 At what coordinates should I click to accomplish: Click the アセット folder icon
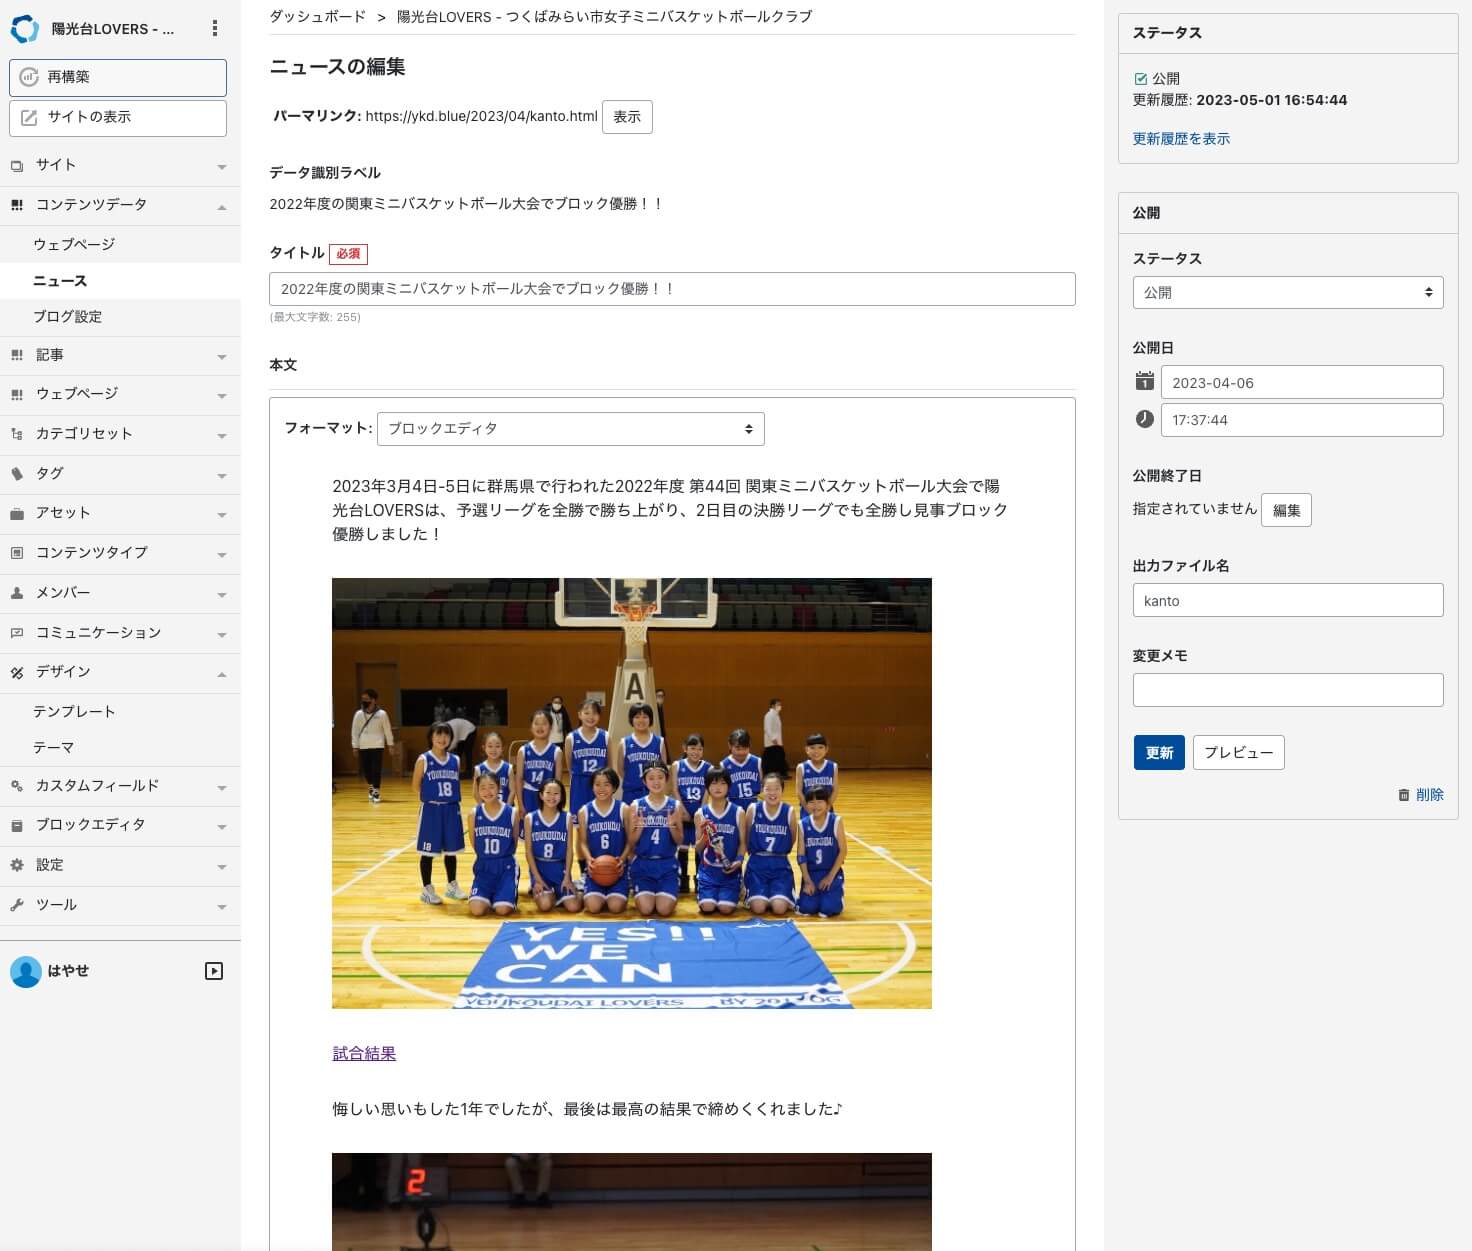click(x=17, y=513)
